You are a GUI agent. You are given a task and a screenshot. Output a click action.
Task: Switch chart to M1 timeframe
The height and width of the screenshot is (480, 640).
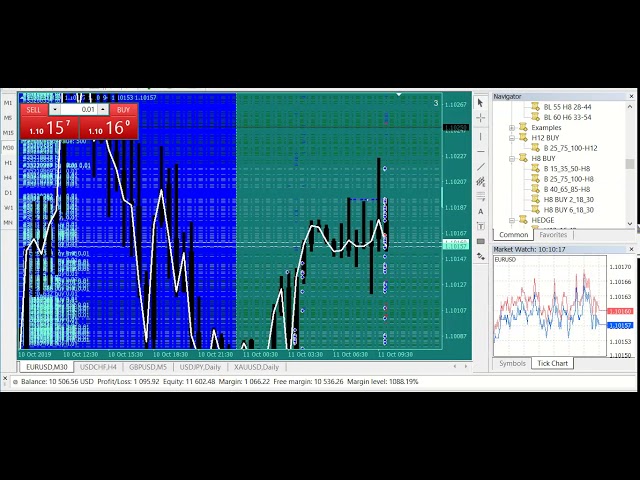[x=8, y=102]
